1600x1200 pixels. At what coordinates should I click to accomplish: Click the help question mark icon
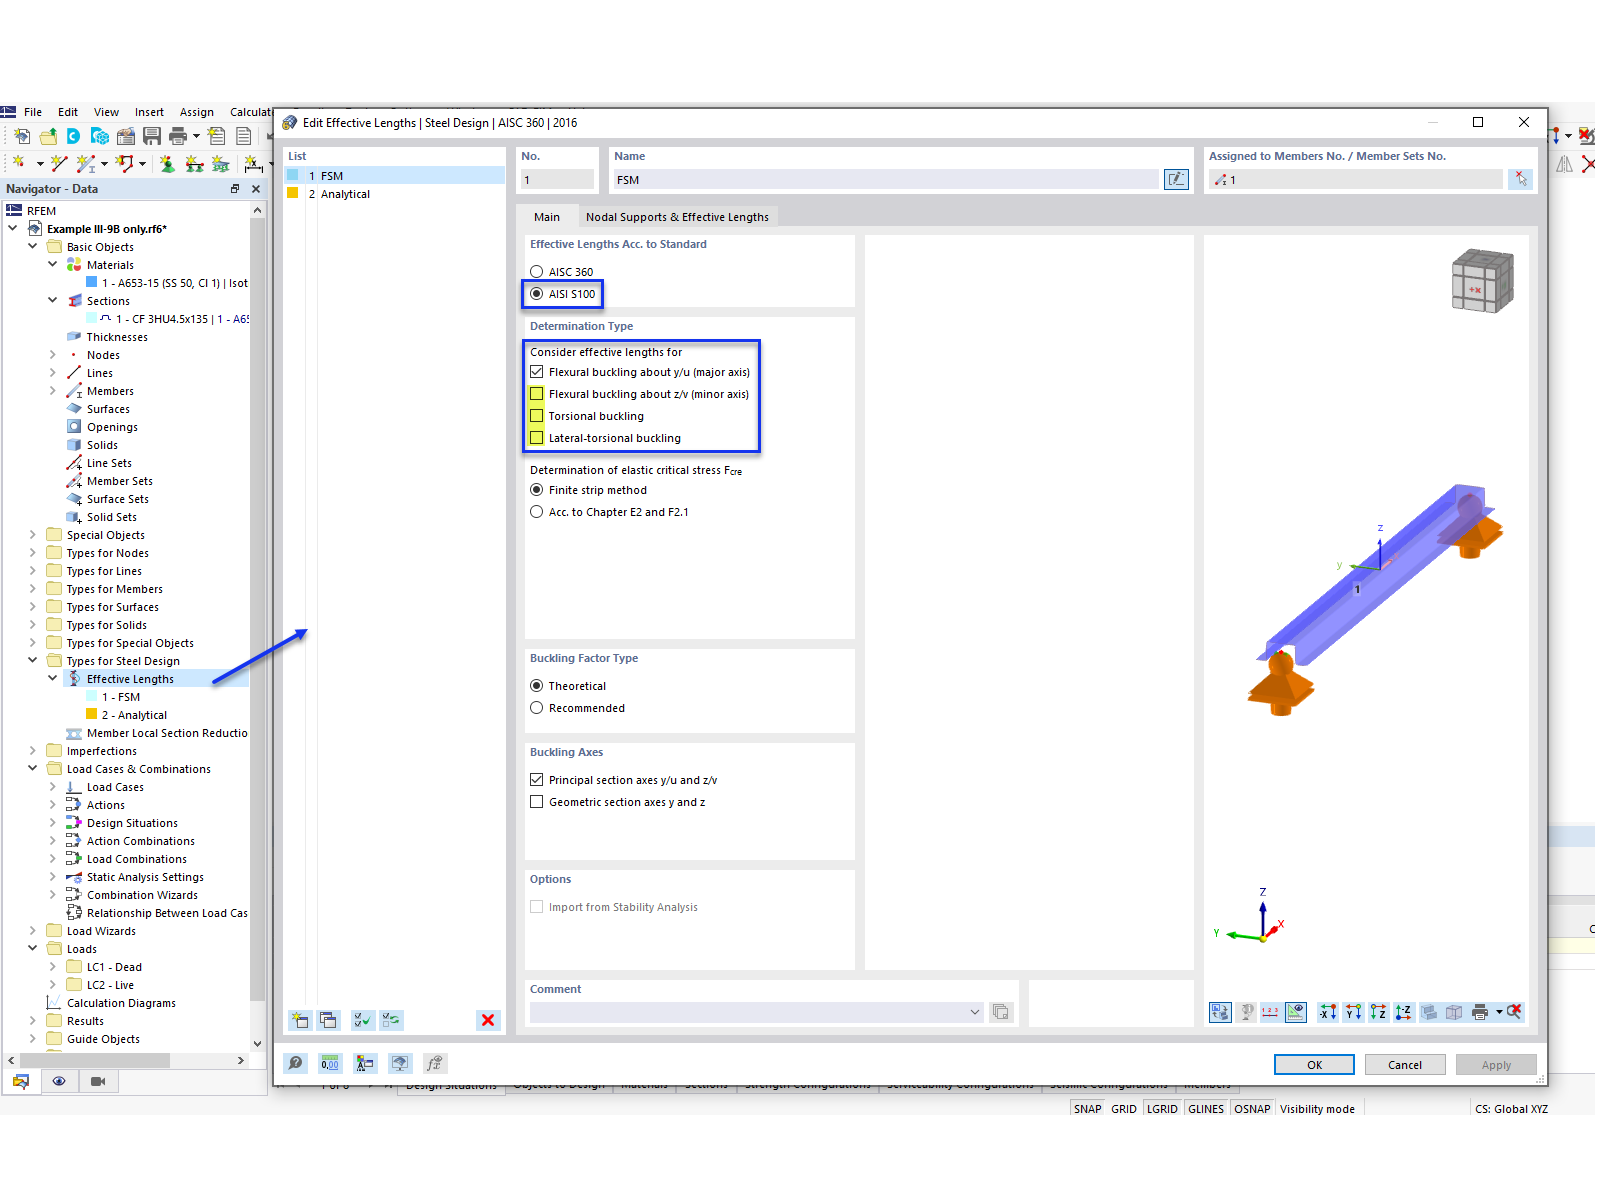coord(296,1063)
